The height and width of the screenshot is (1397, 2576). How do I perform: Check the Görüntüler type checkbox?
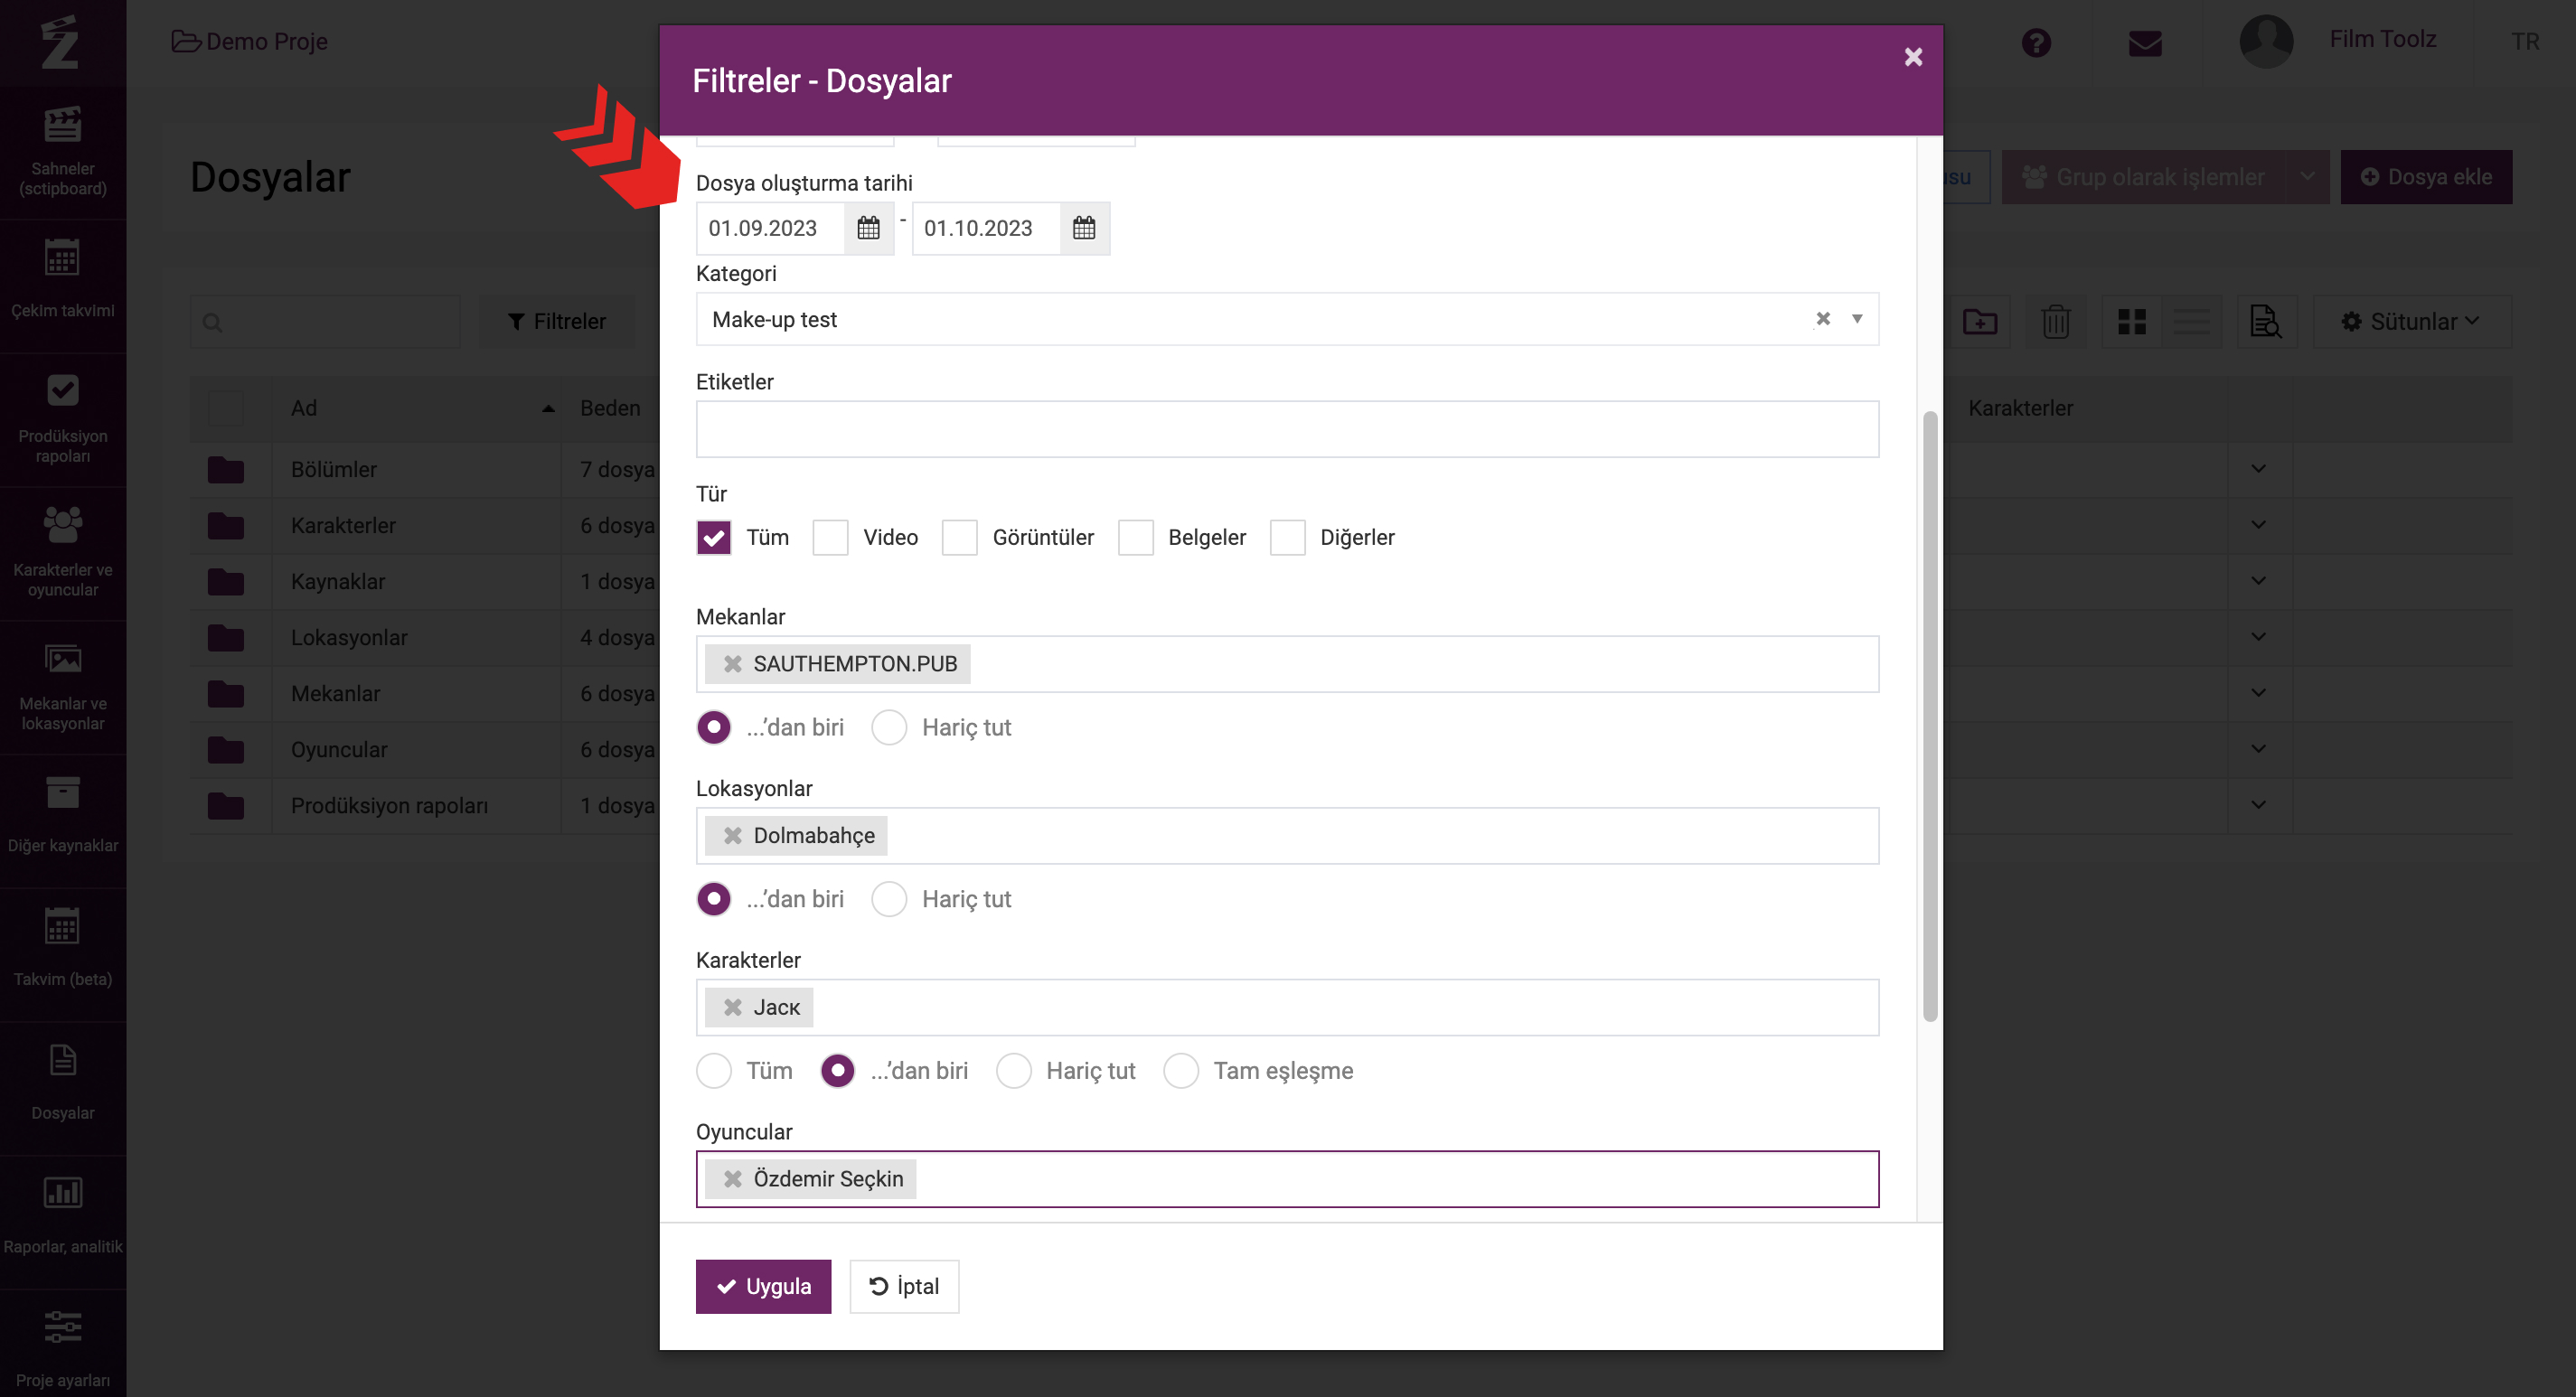pyautogui.click(x=959, y=538)
